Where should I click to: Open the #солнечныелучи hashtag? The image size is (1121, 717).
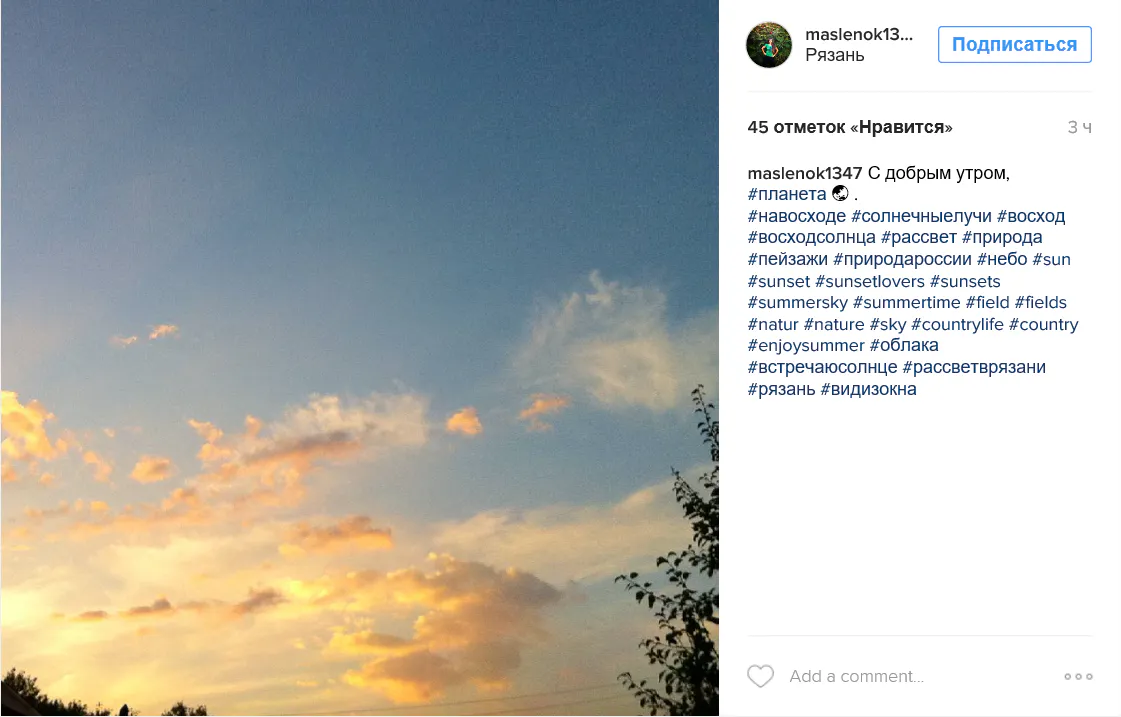click(921, 216)
